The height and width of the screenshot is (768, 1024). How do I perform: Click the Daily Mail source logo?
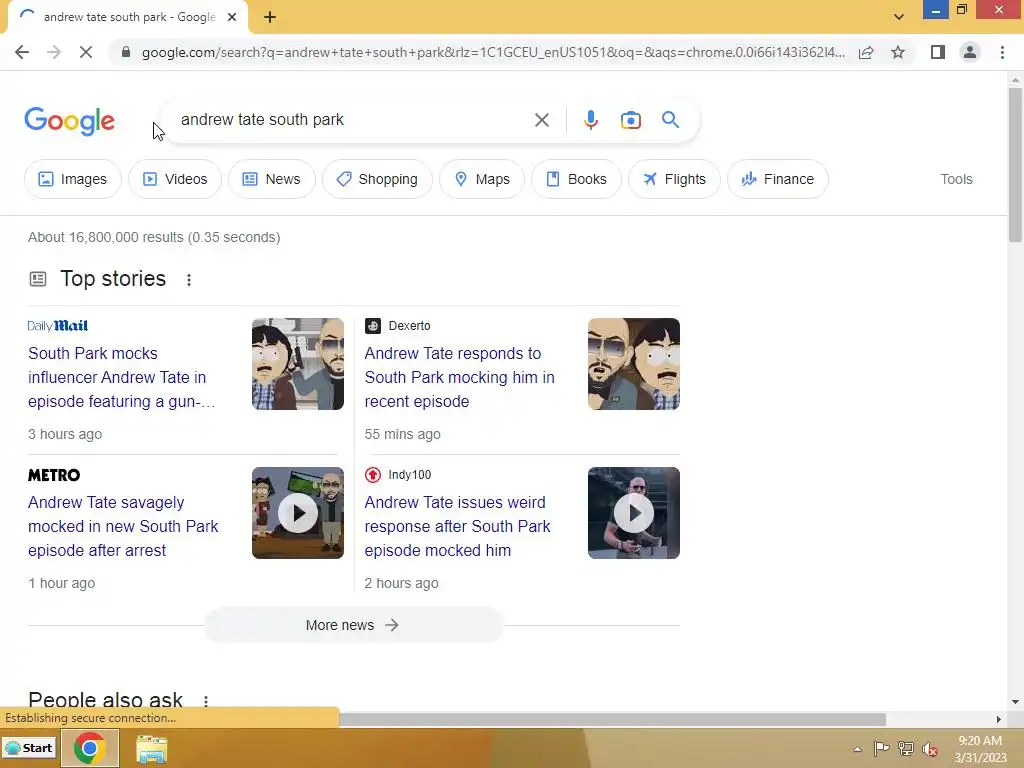[57, 326]
